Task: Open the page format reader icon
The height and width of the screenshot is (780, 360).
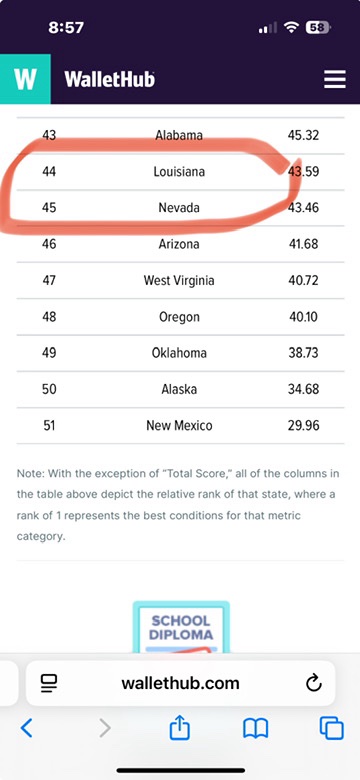Action: [49, 683]
